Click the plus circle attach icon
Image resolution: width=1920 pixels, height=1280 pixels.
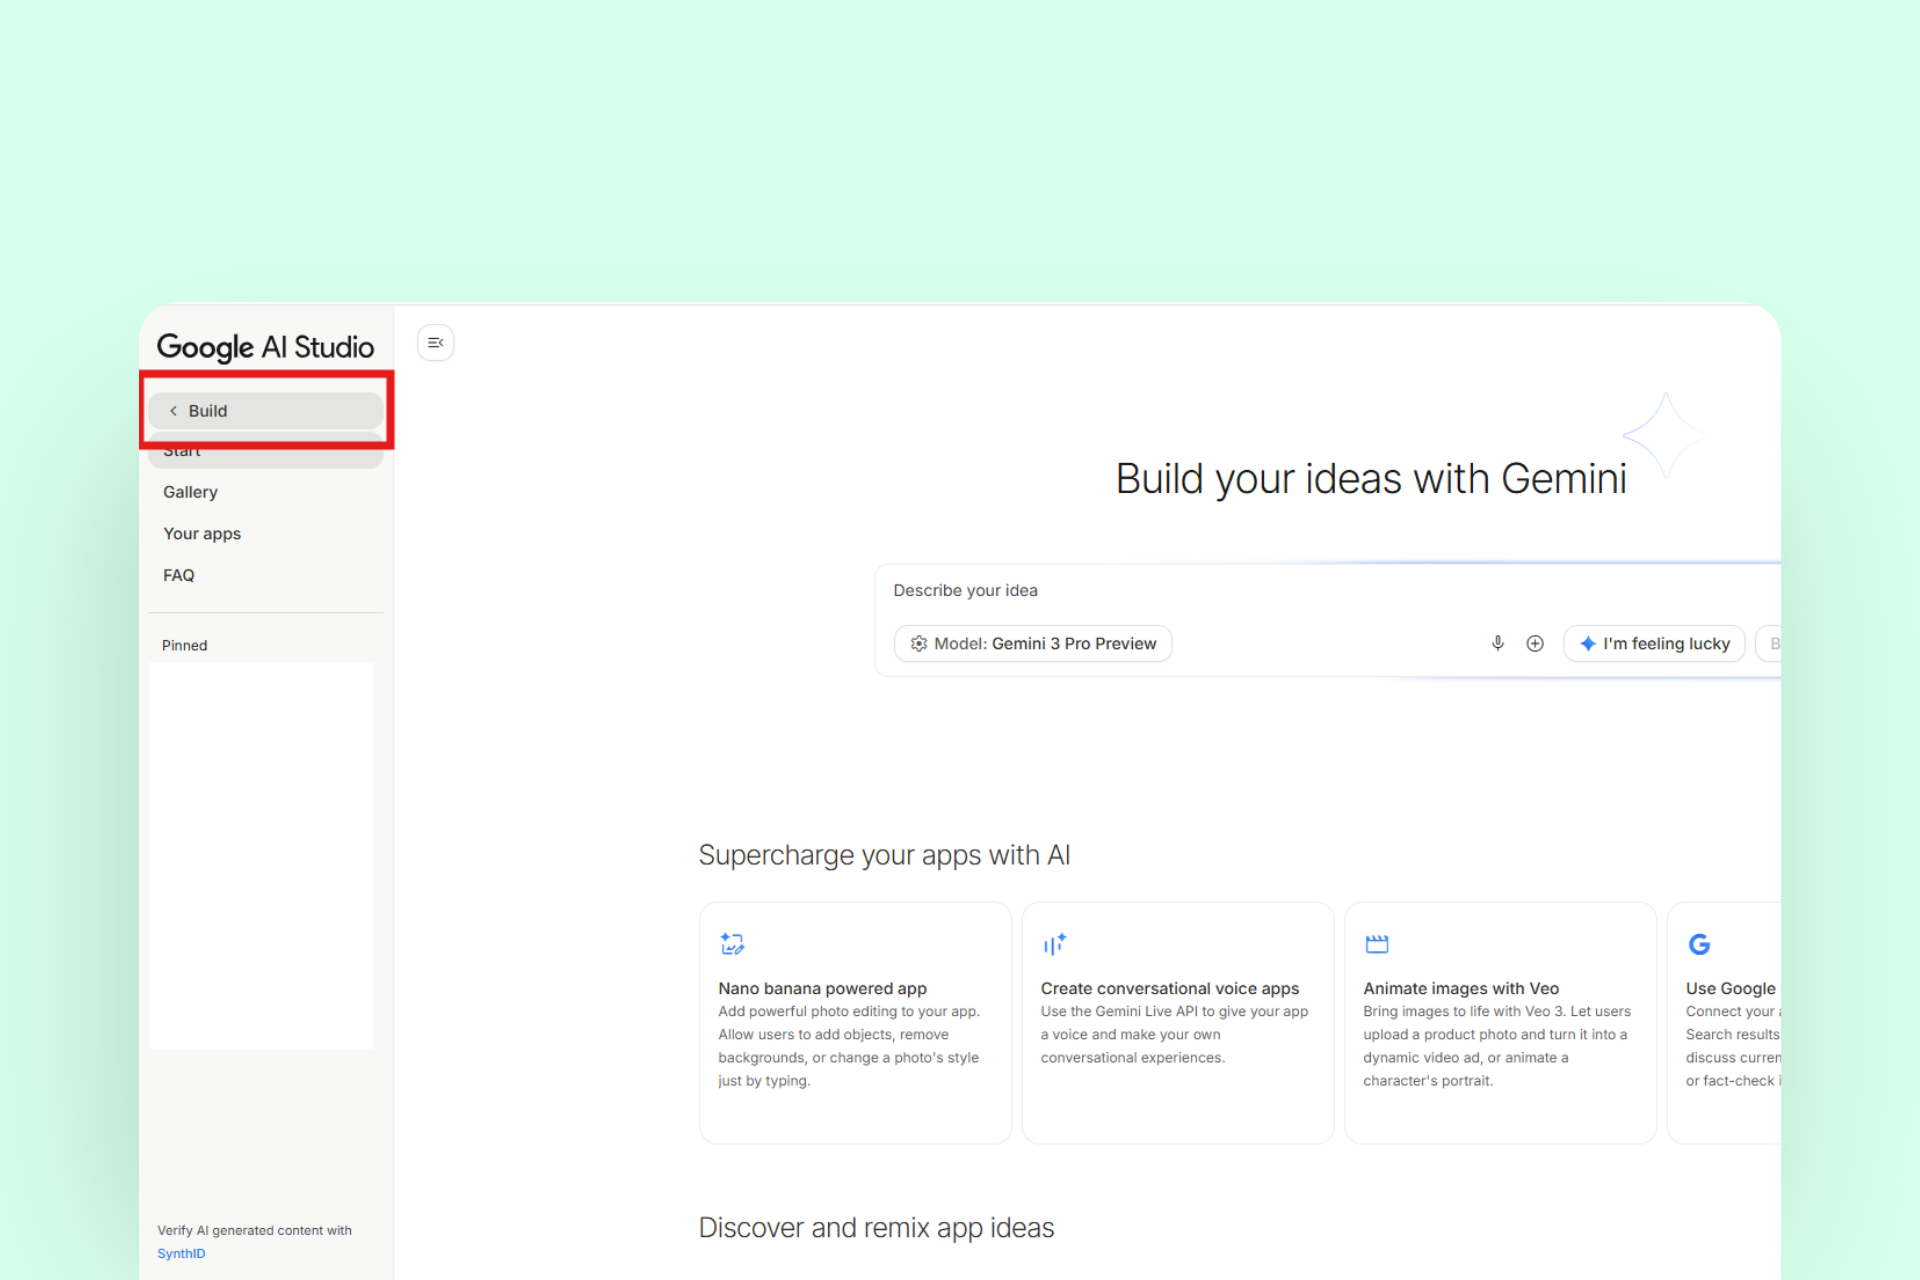coord(1535,643)
